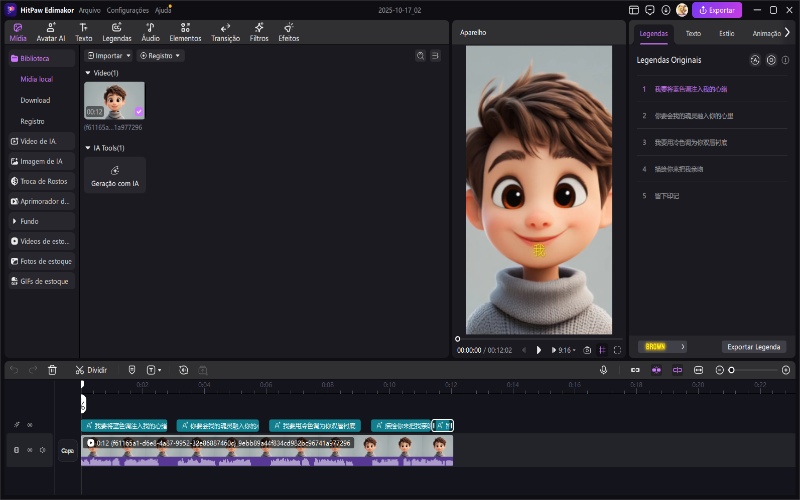
Task: Click the speed/clock icon in timeline toolbar
Action: point(184,370)
